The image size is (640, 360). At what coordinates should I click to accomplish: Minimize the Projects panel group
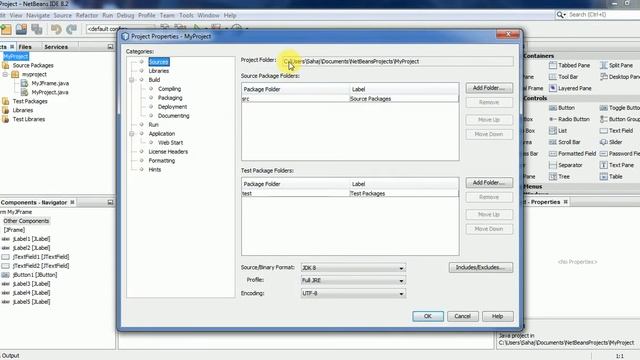point(110,47)
